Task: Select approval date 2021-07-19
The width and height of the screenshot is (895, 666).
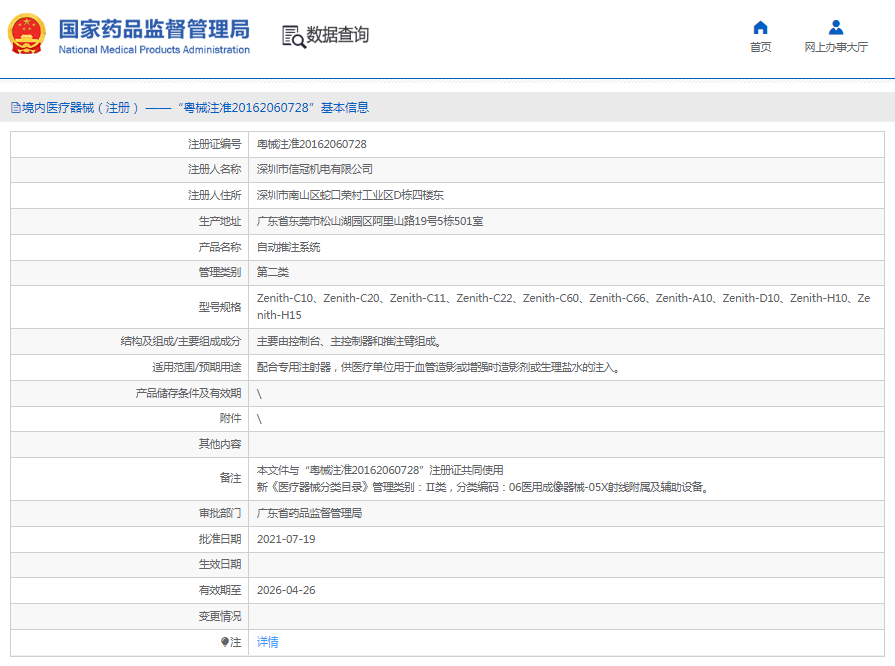Action: click(x=286, y=539)
